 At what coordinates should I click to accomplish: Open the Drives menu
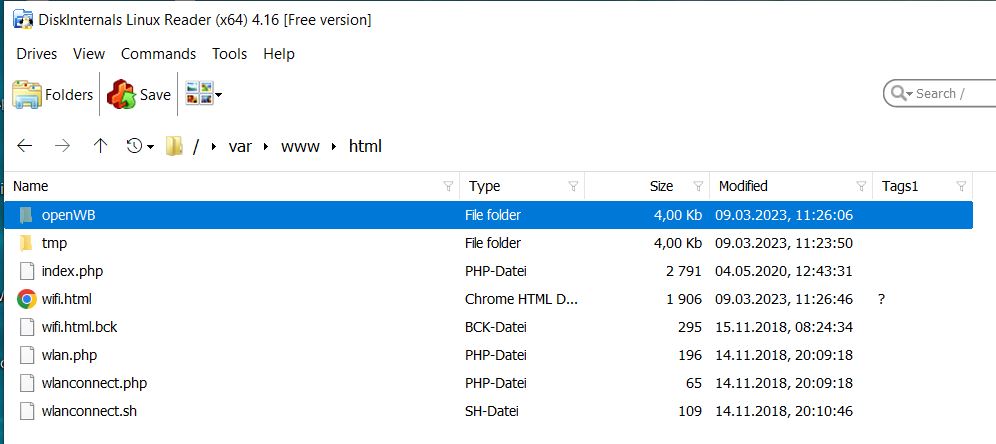pos(36,54)
